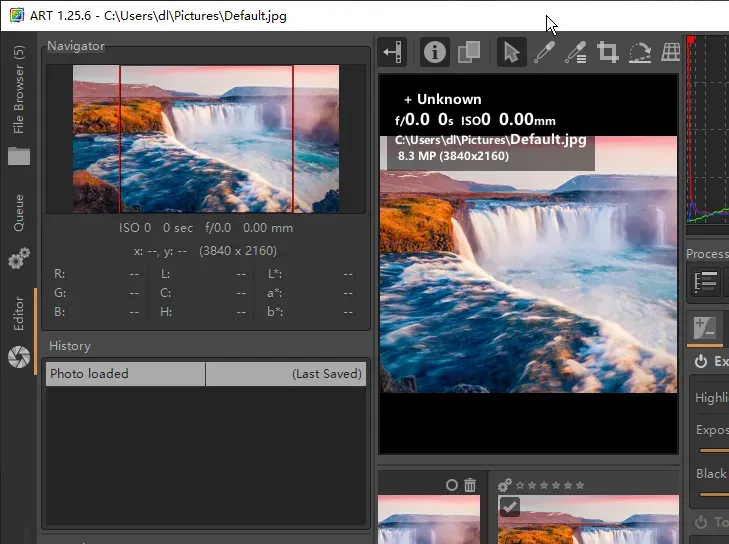
Task: Select the 'Photo loaded' history entry
Action: coord(126,374)
